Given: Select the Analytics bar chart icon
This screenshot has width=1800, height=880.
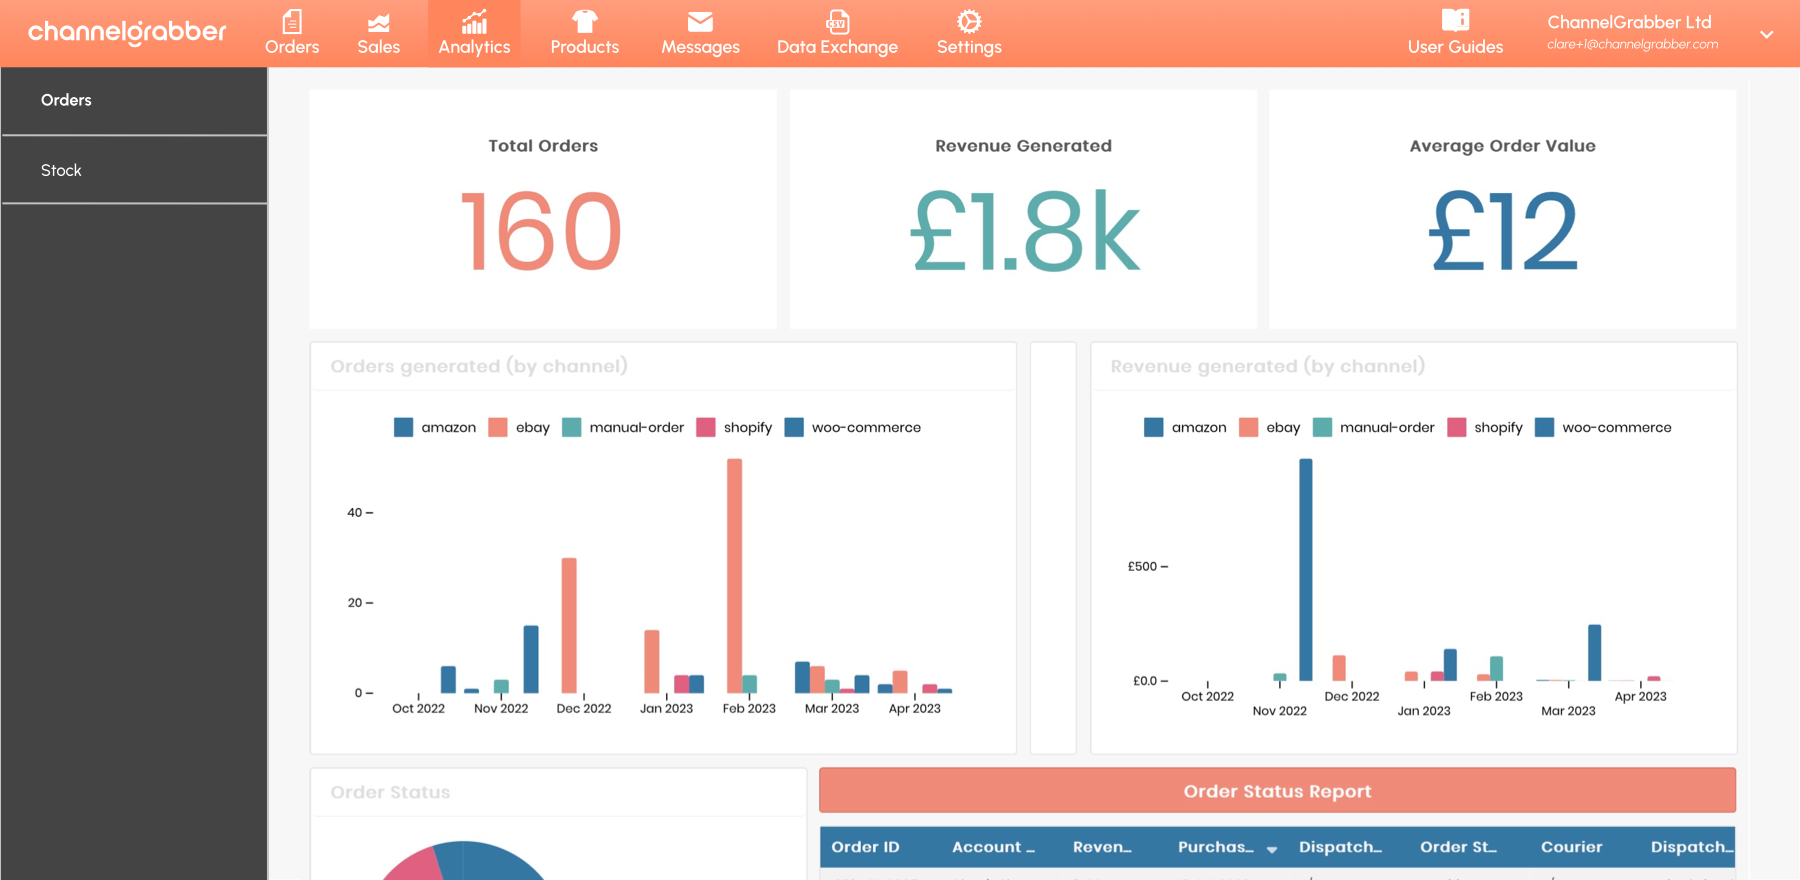Looking at the screenshot, I should [474, 21].
